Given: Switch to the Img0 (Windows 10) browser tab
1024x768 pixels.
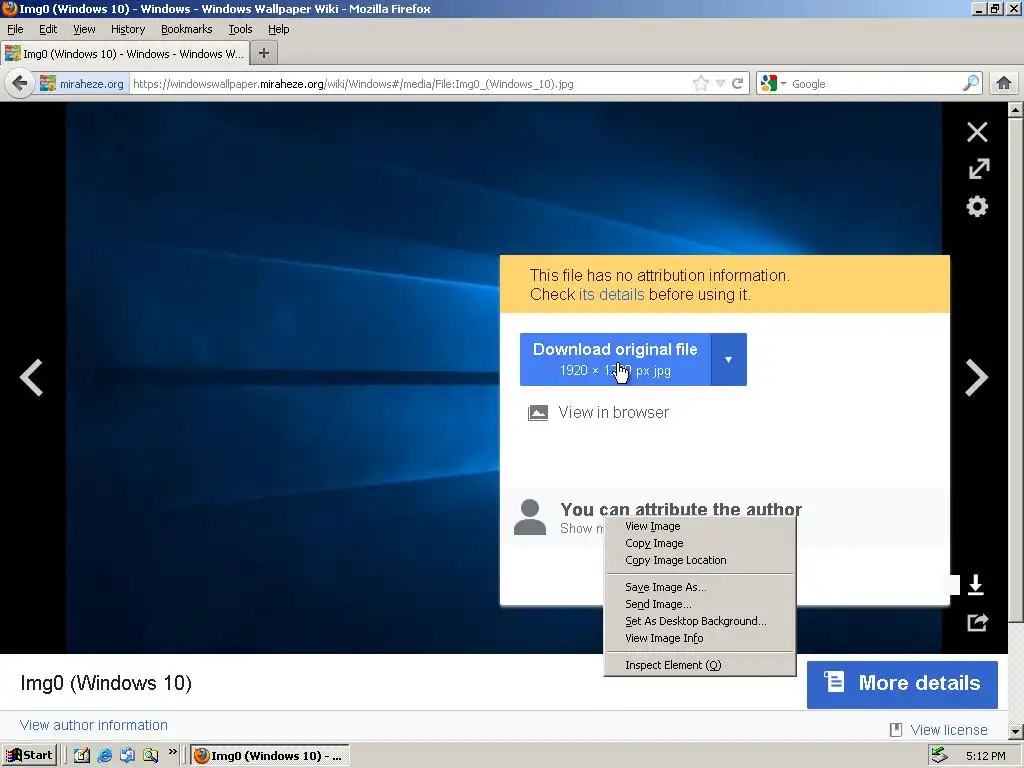Looking at the screenshot, I should tap(125, 54).
